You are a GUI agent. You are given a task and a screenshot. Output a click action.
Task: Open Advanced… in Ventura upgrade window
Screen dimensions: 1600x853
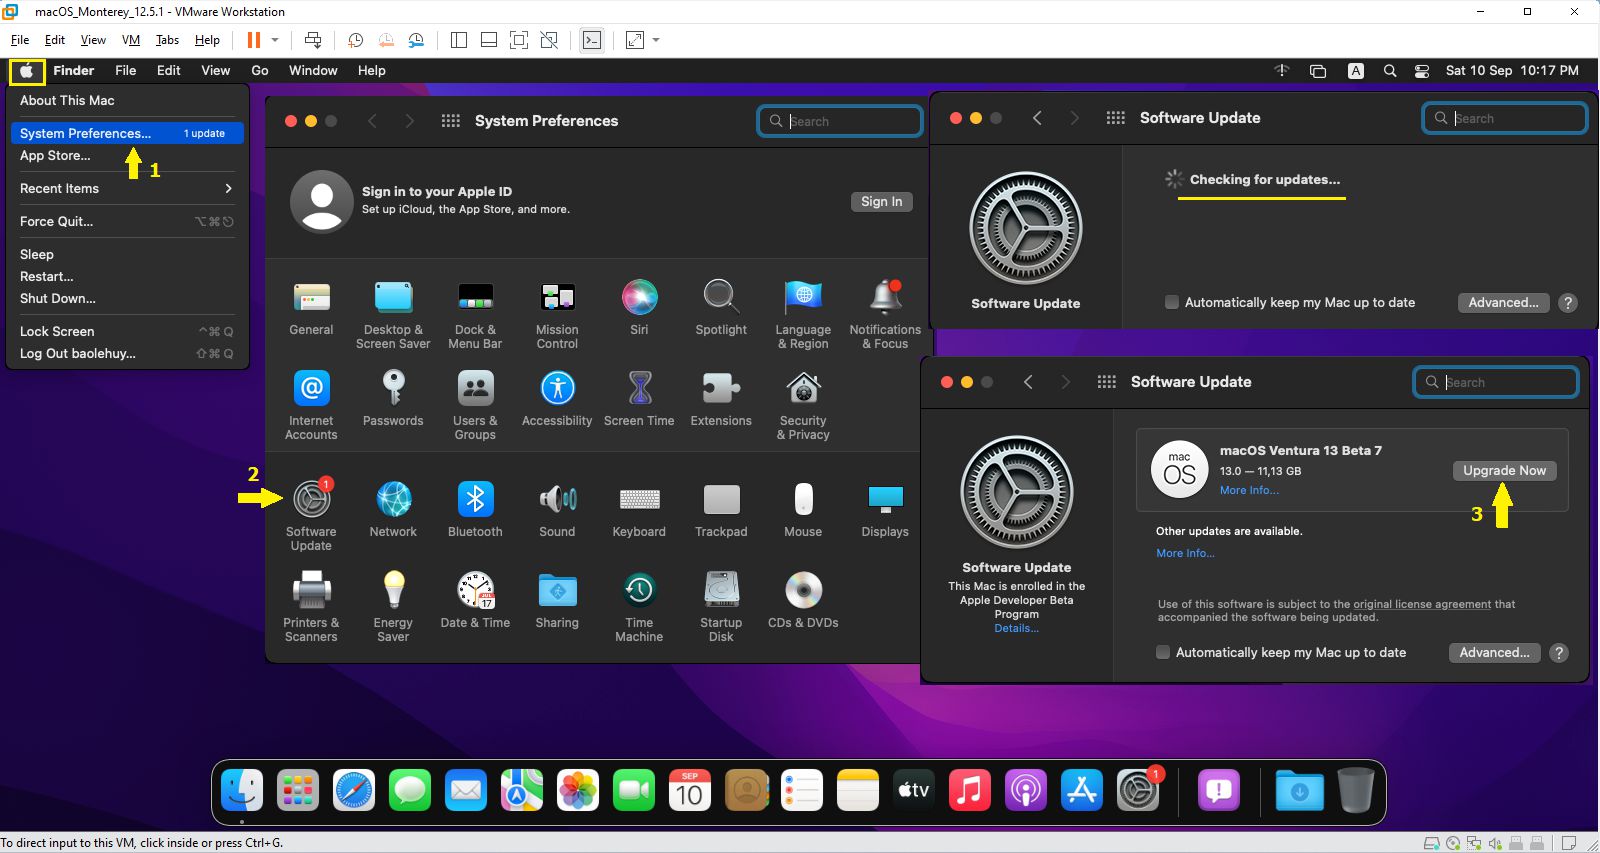click(1494, 652)
